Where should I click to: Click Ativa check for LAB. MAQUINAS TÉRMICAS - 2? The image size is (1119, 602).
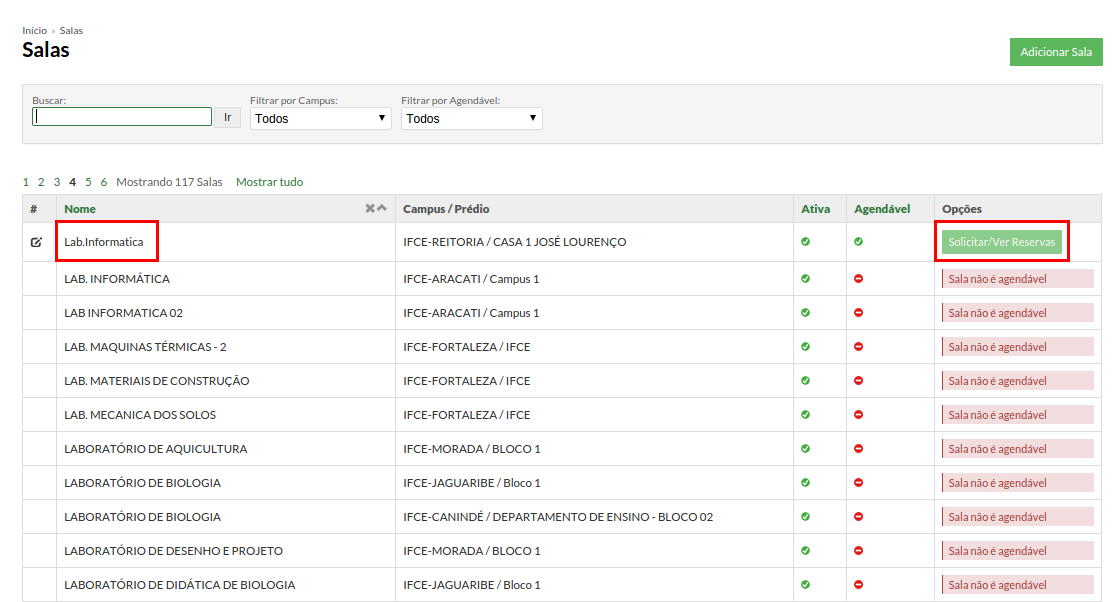tap(806, 347)
